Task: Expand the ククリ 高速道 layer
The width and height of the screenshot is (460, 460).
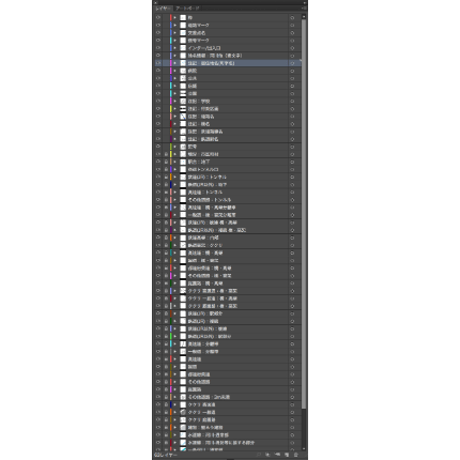Action: [175, 405]
